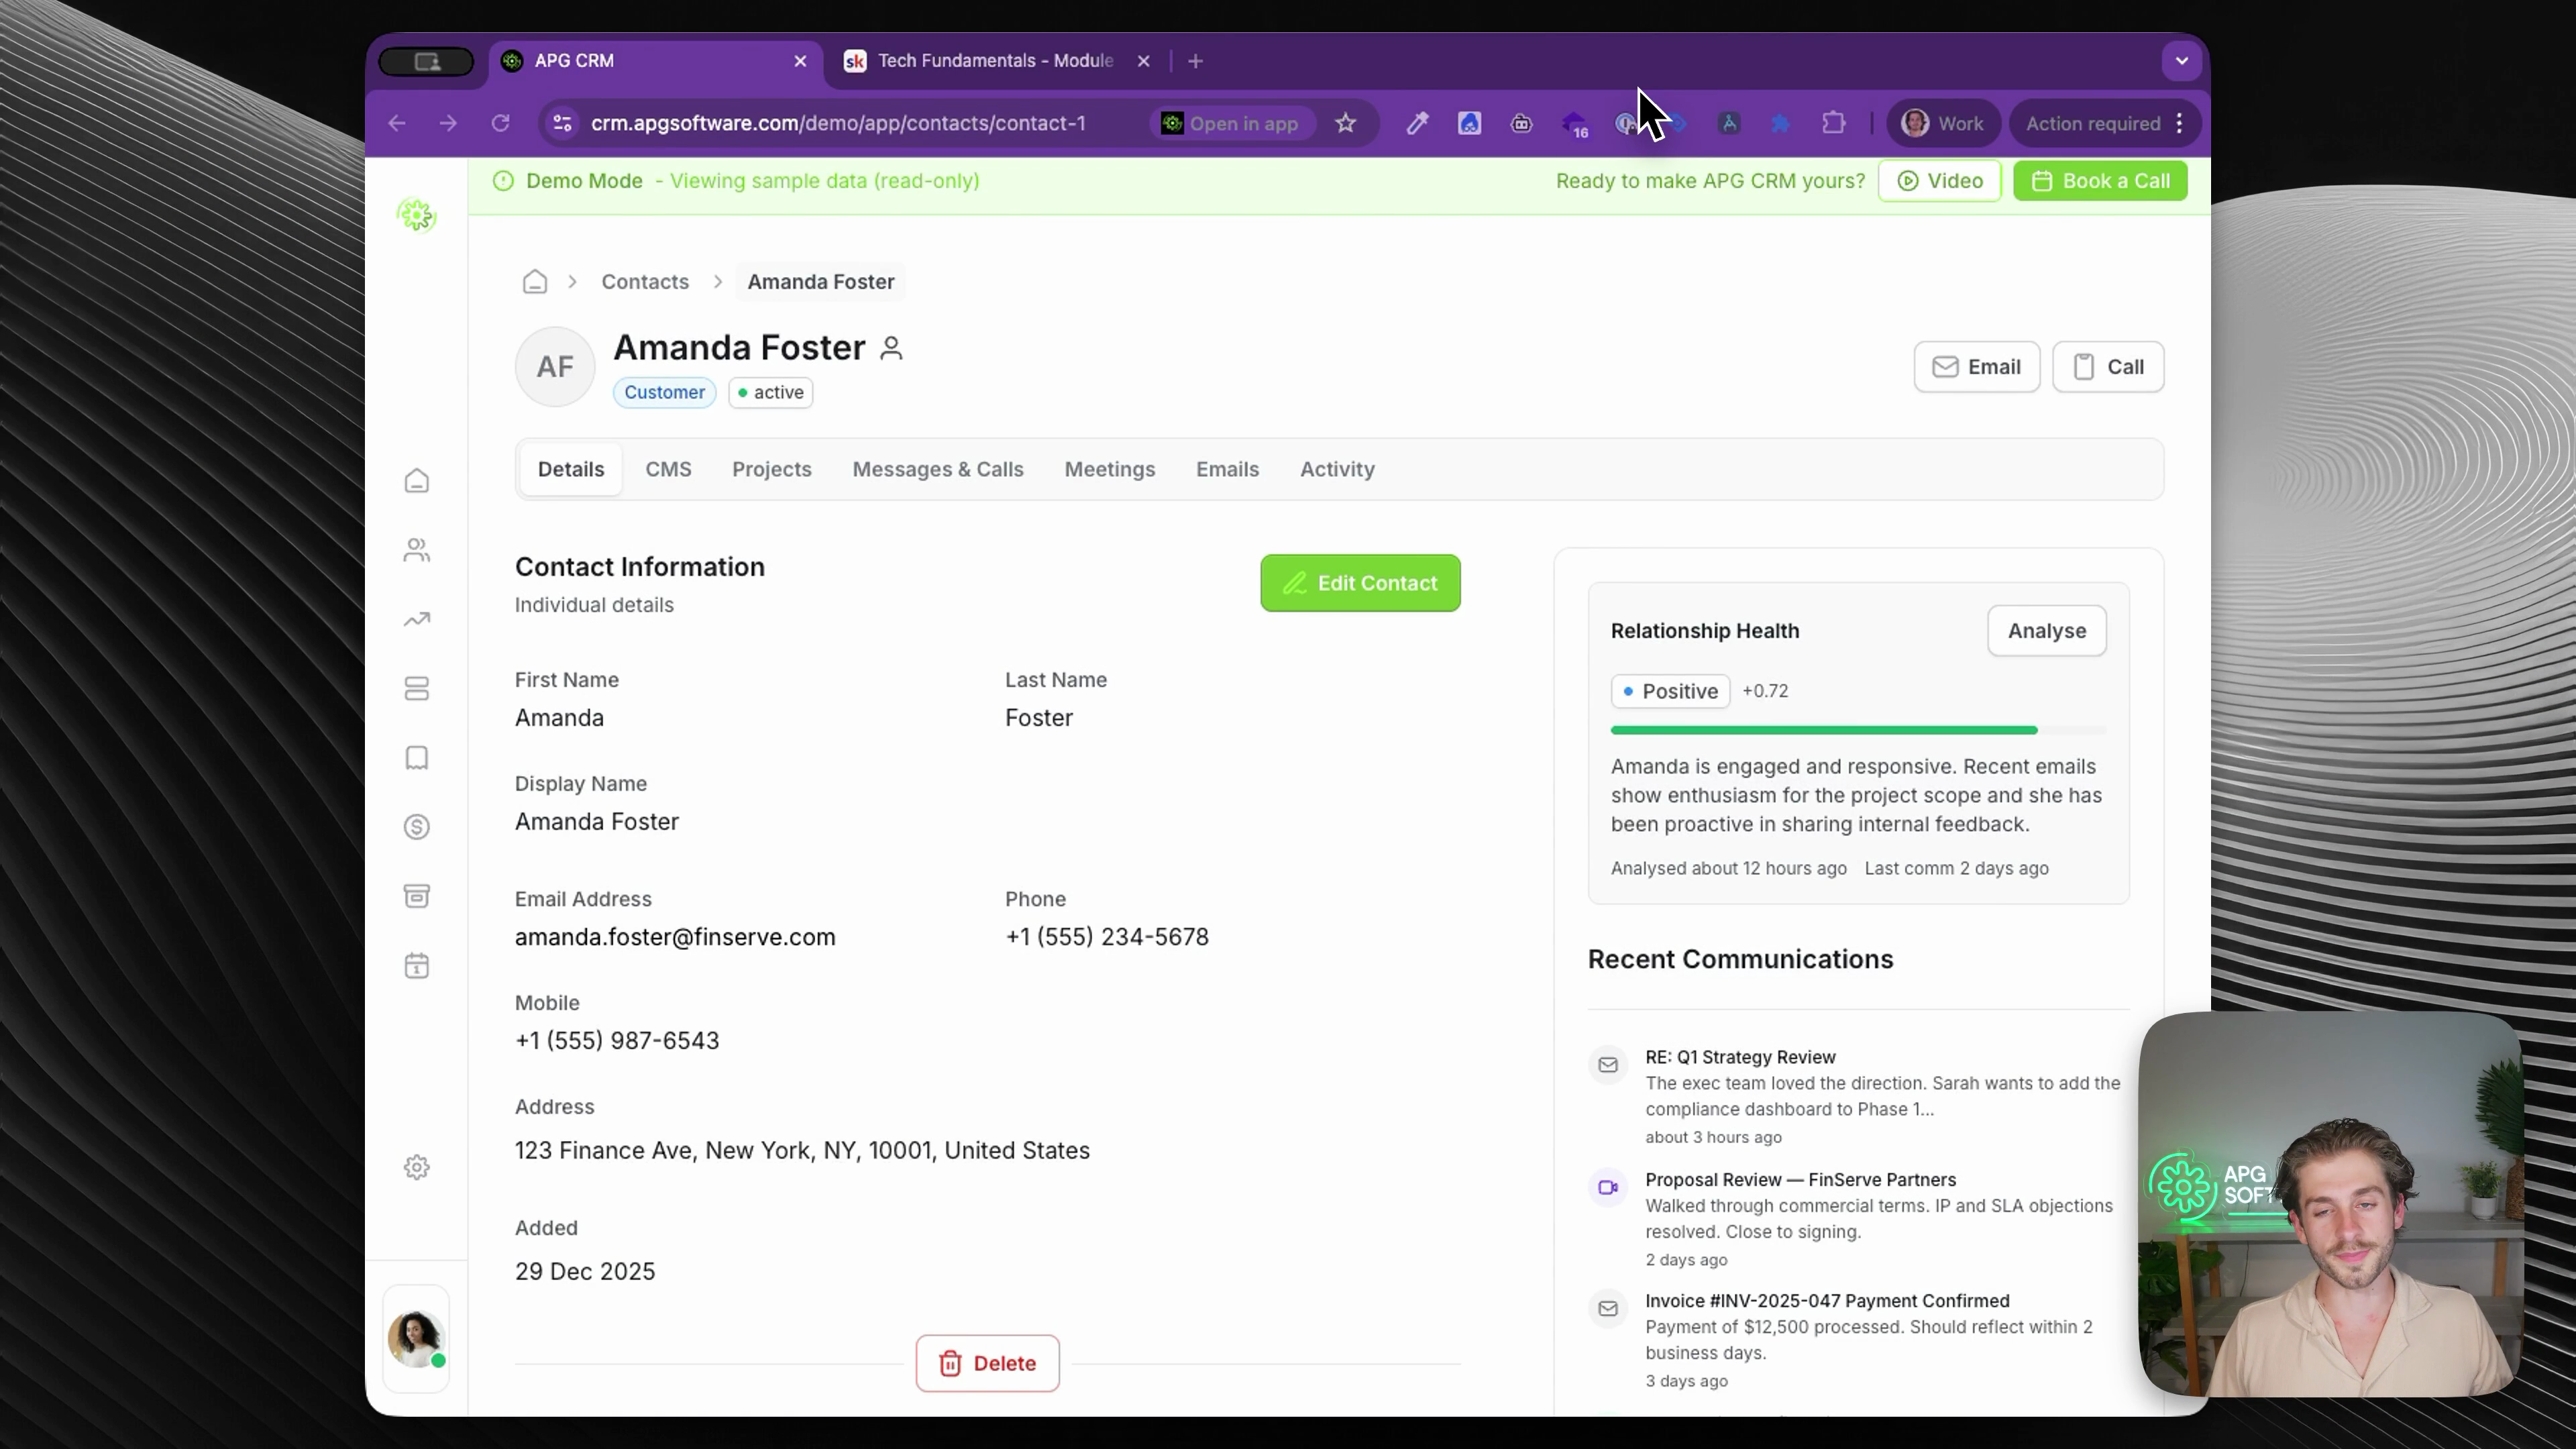
Task: Open the settings gear in sidebar
Action: (x=417, y=1167)
